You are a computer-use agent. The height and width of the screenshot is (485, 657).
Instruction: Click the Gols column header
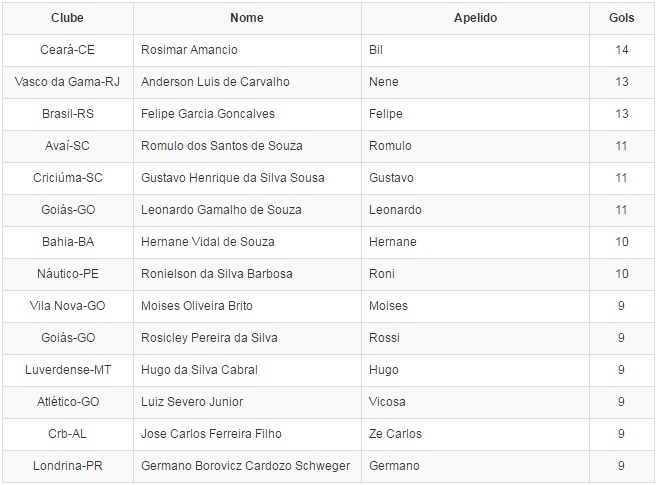click(x=621, y=18)
